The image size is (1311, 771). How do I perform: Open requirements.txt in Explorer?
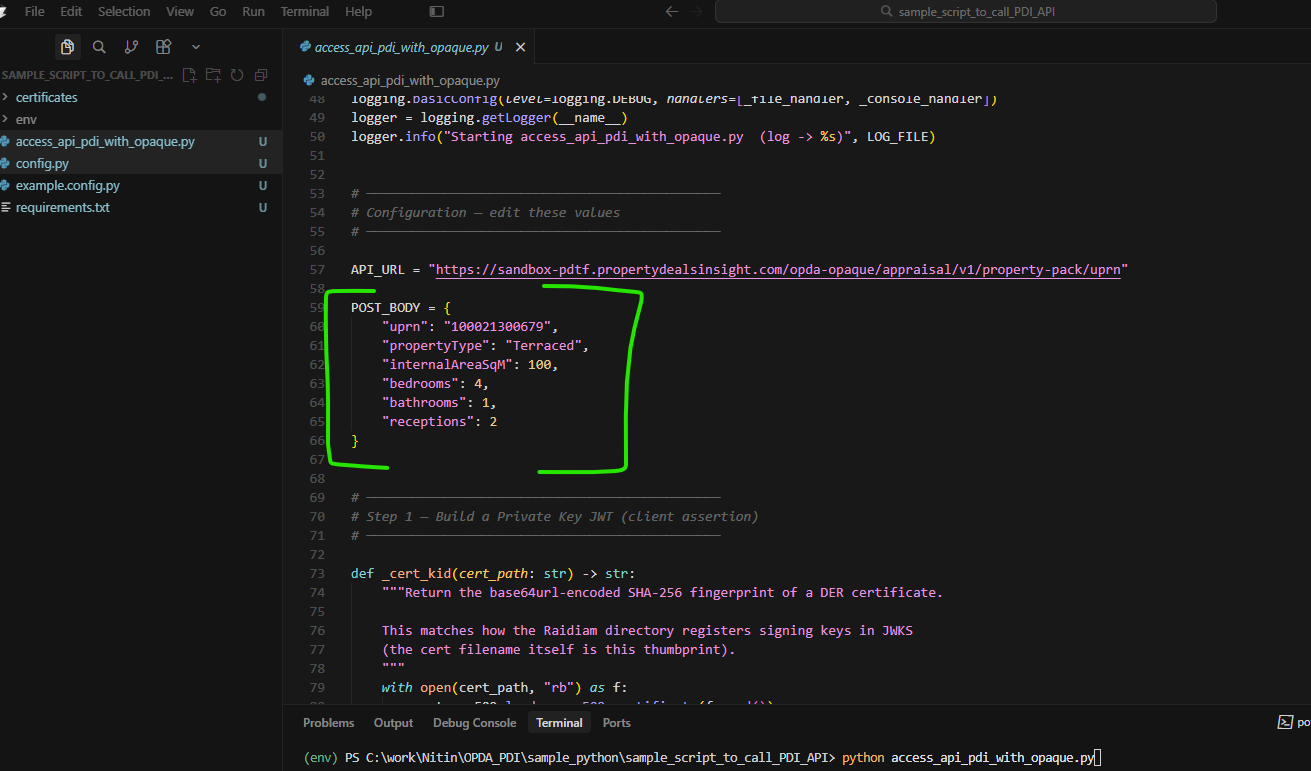pyautogui.click(x=141, y=207)
